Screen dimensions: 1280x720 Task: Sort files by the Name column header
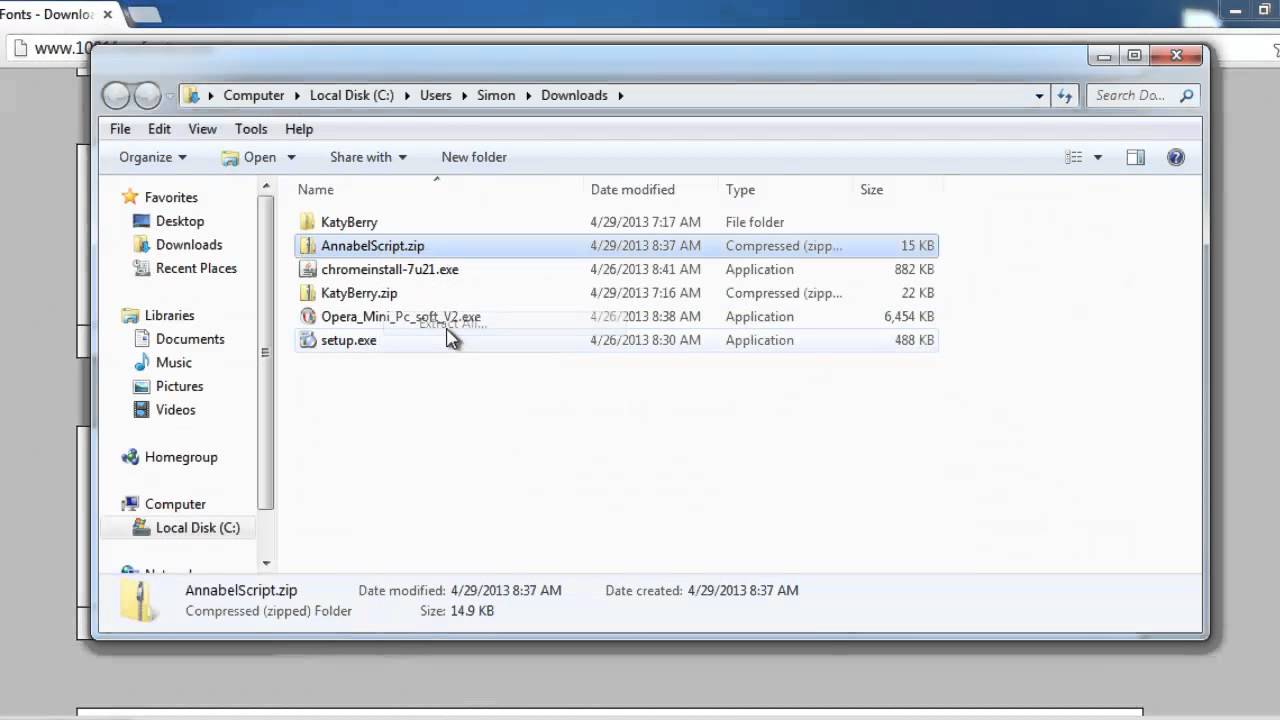pyautogui.click(x=438, y=189)
